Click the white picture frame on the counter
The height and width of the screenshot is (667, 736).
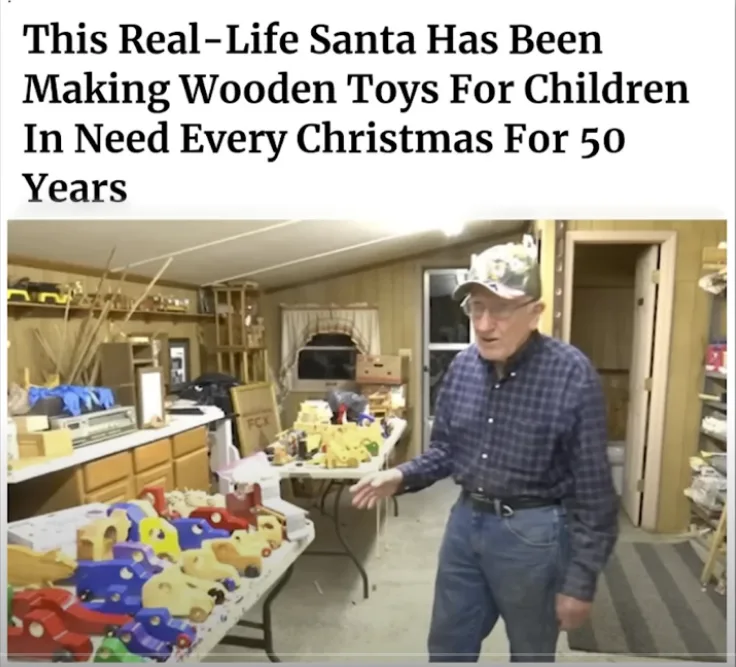151,397
